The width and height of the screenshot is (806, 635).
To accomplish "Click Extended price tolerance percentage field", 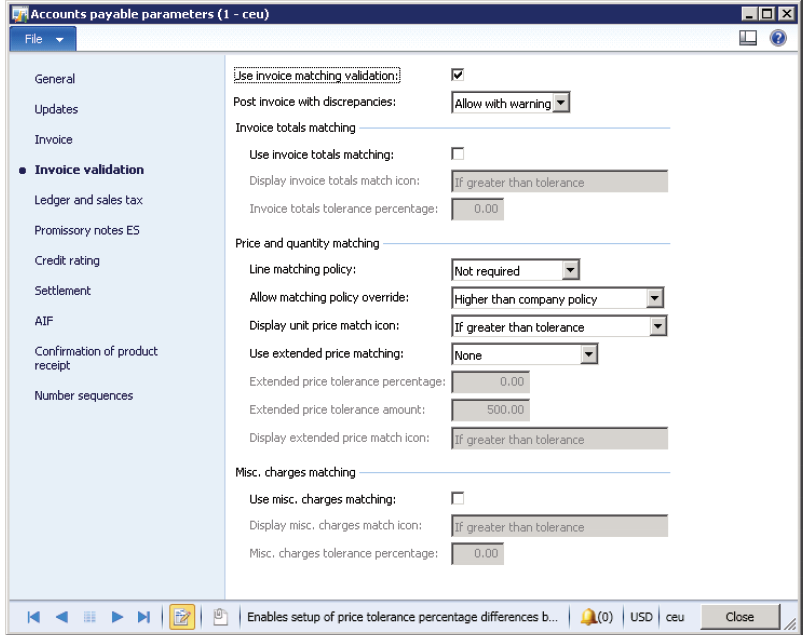I will [x=490, y=382].
